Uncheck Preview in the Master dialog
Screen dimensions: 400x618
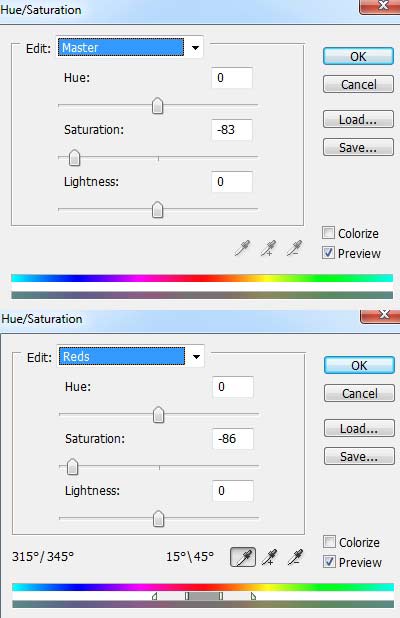(328, 253)
